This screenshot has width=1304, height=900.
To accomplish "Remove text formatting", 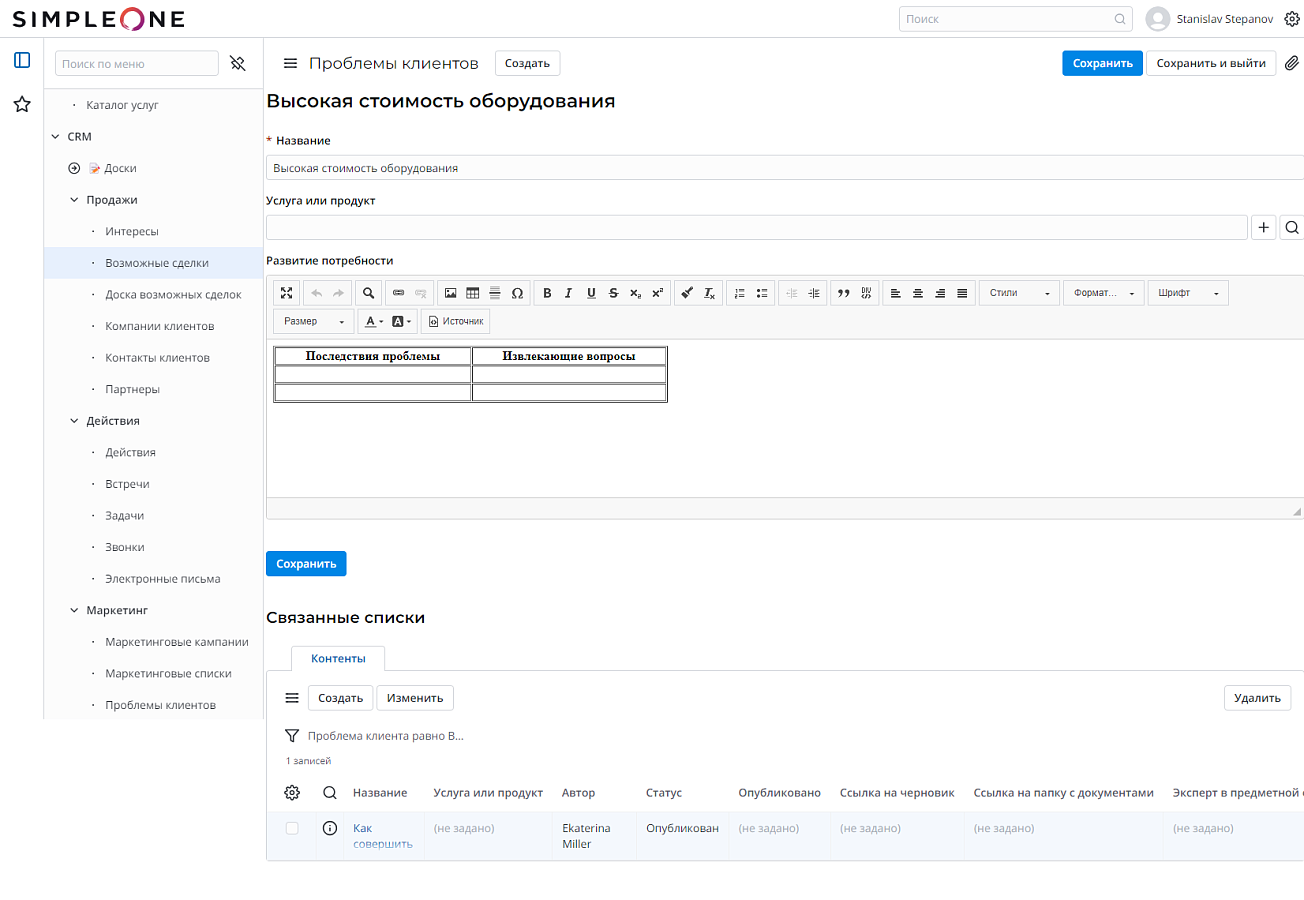I will click(x=709, y=293).
